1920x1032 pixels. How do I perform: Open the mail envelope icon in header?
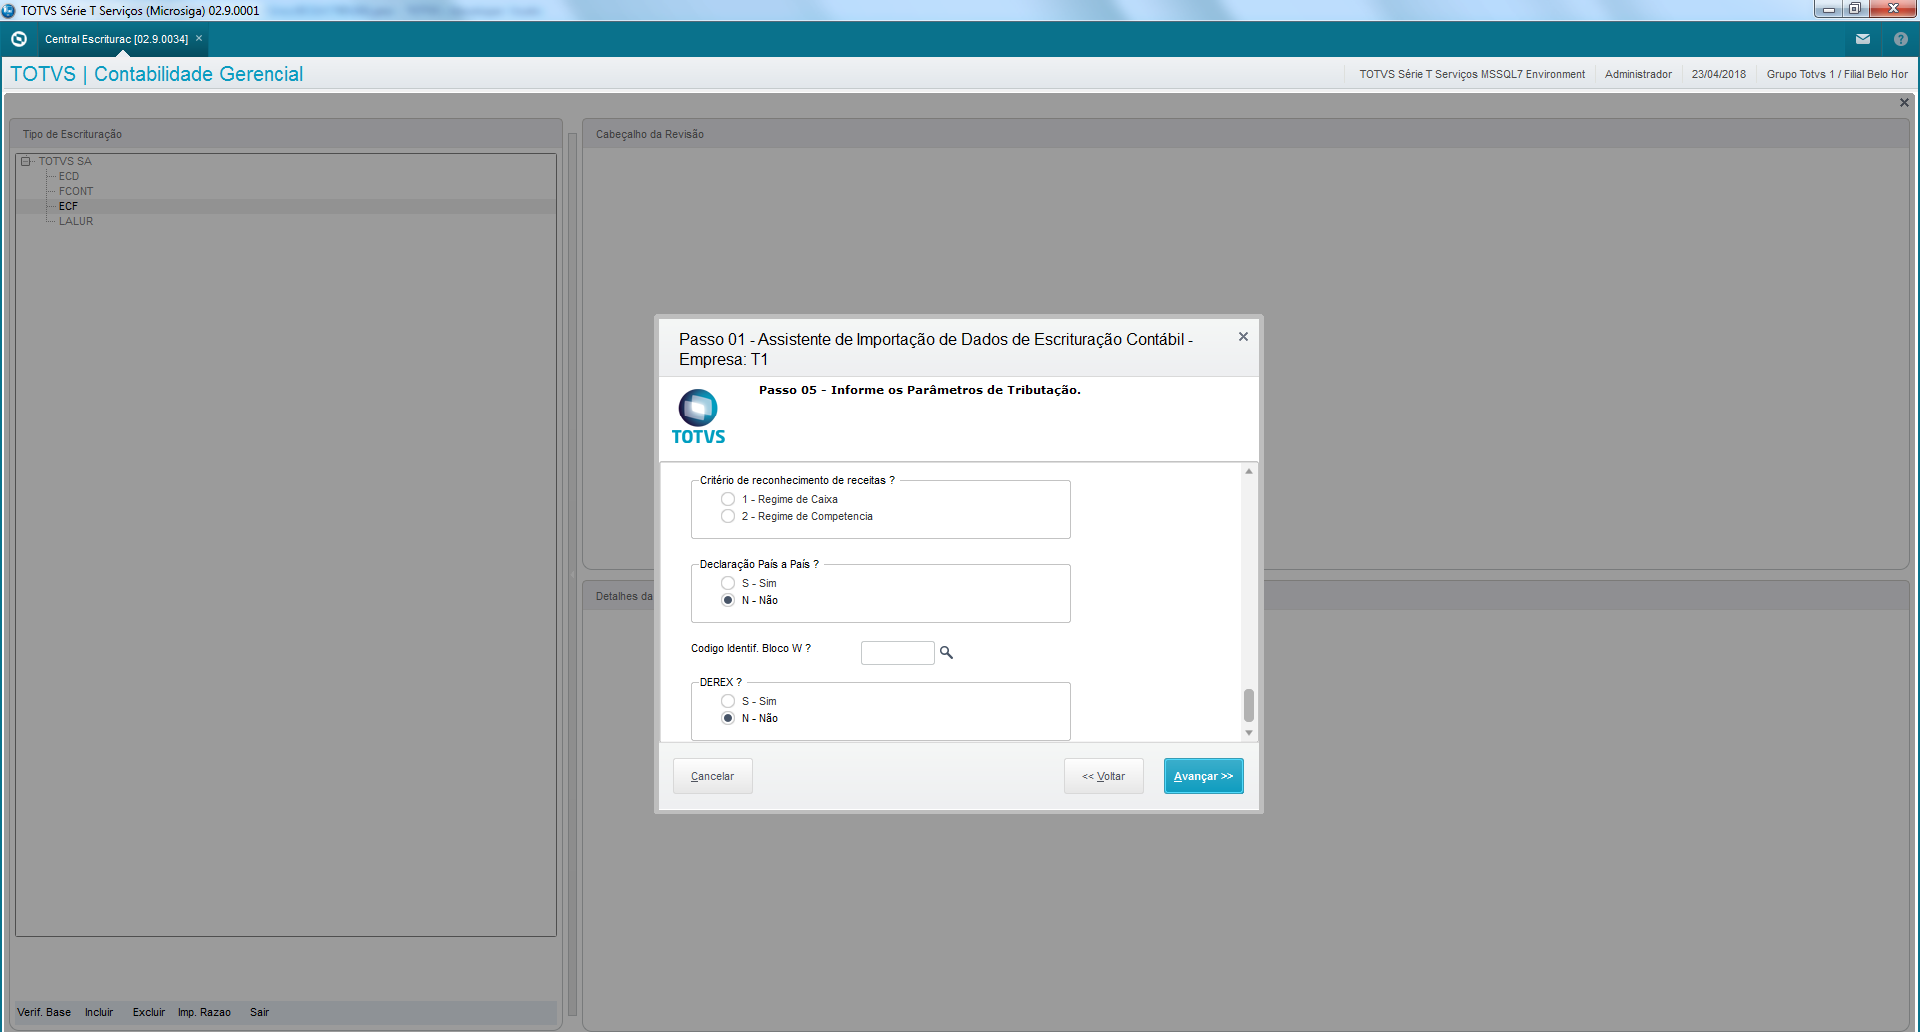[x=1863, y=39]
